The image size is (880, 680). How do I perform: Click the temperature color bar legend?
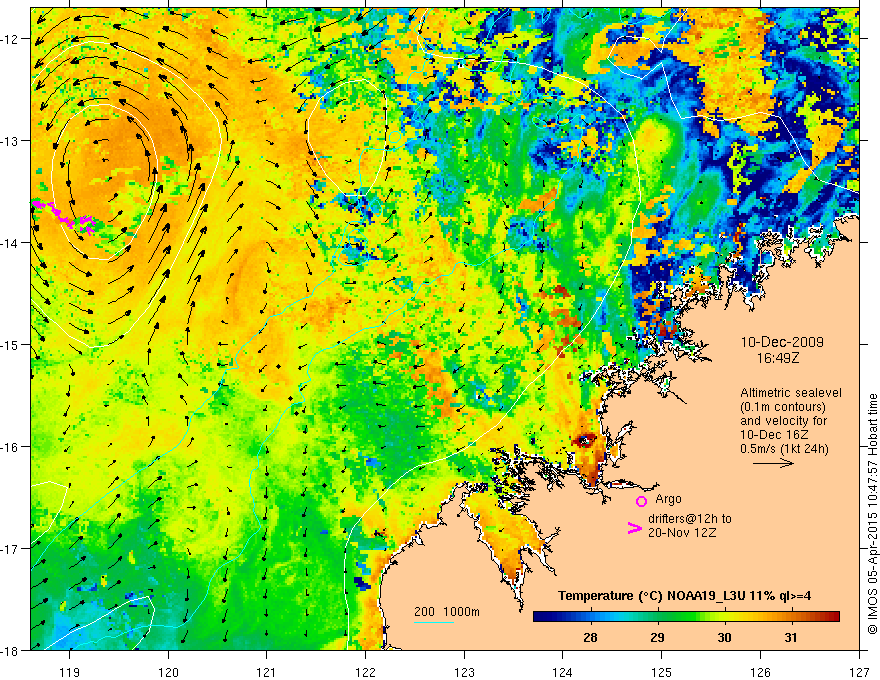point(686,617)
